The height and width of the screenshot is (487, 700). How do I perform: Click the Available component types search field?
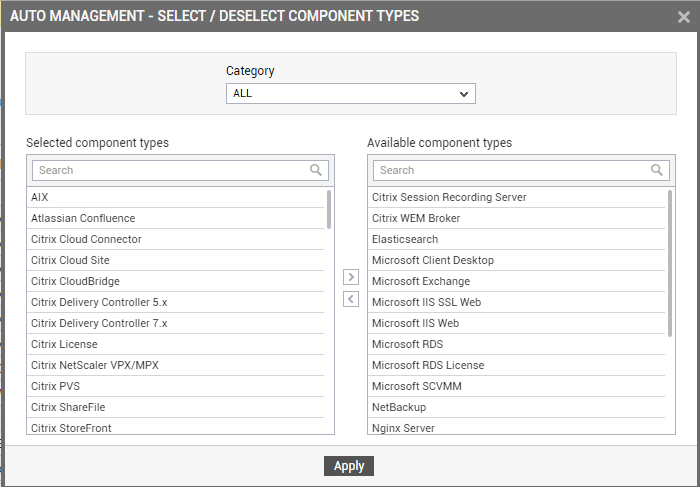[521, 170]
